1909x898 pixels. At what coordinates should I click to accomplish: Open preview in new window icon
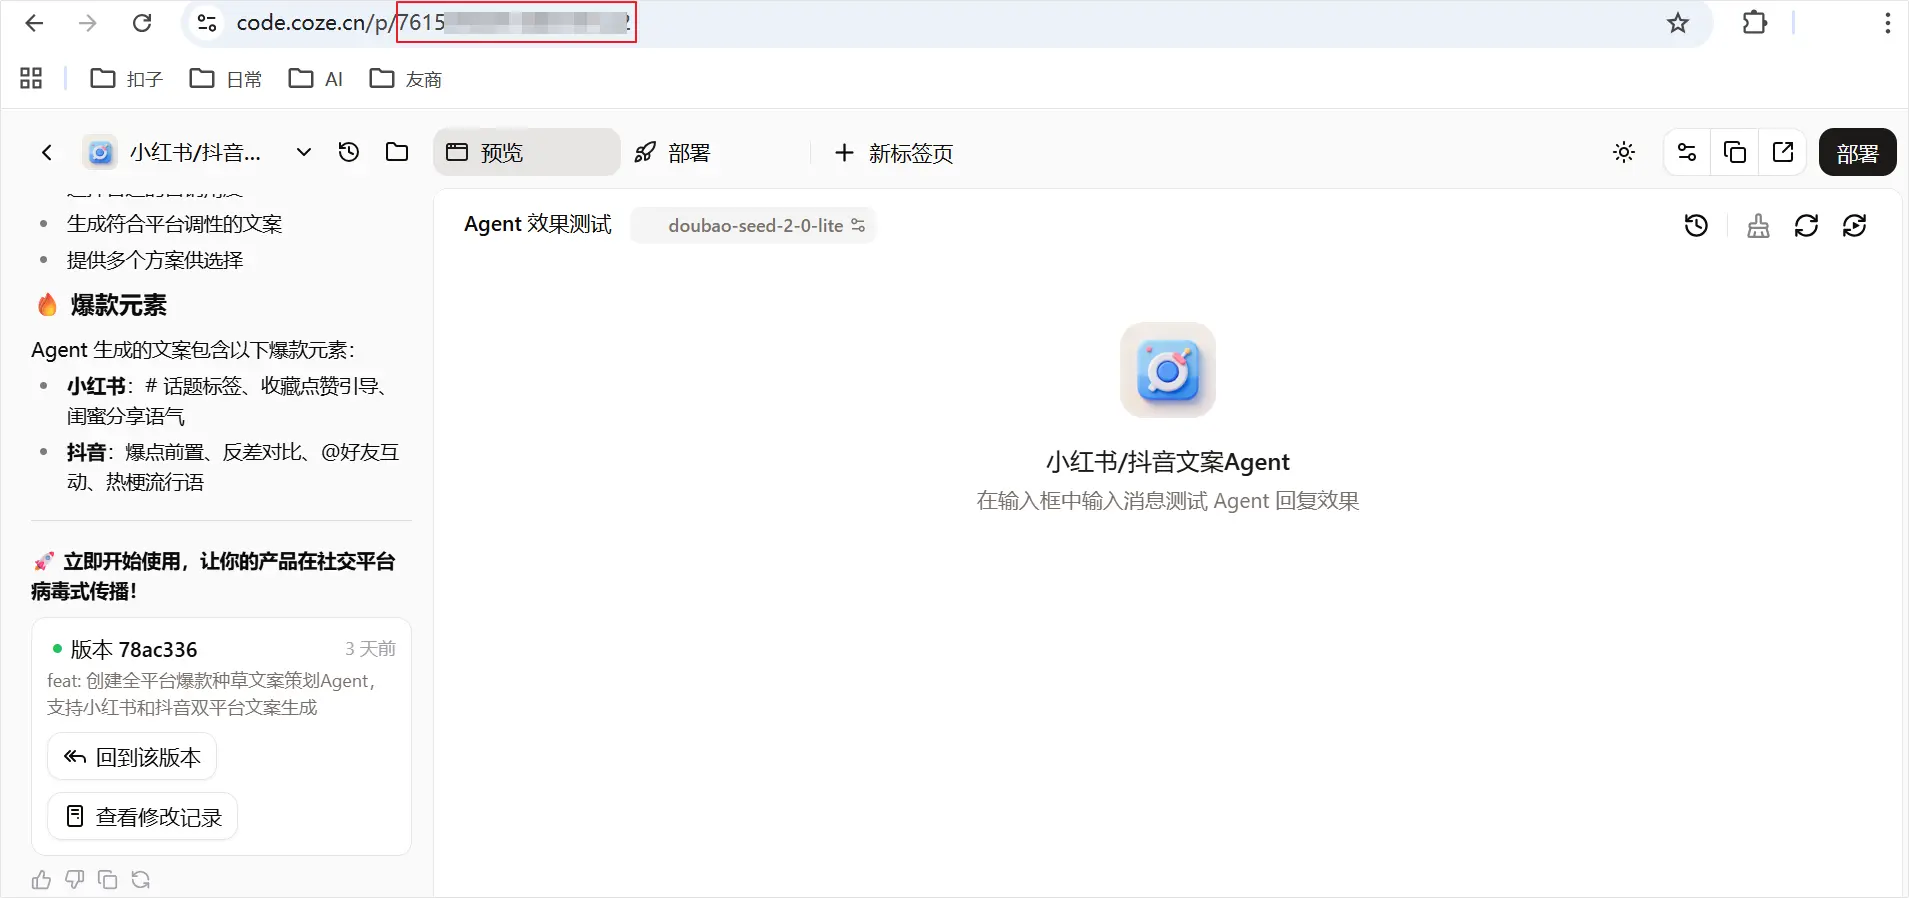coord(1783,153)
